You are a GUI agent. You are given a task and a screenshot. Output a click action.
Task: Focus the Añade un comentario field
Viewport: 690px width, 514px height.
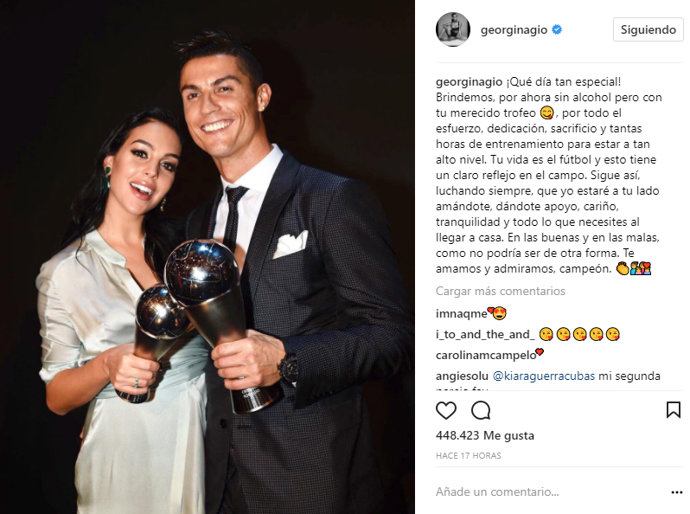[550, 492]
